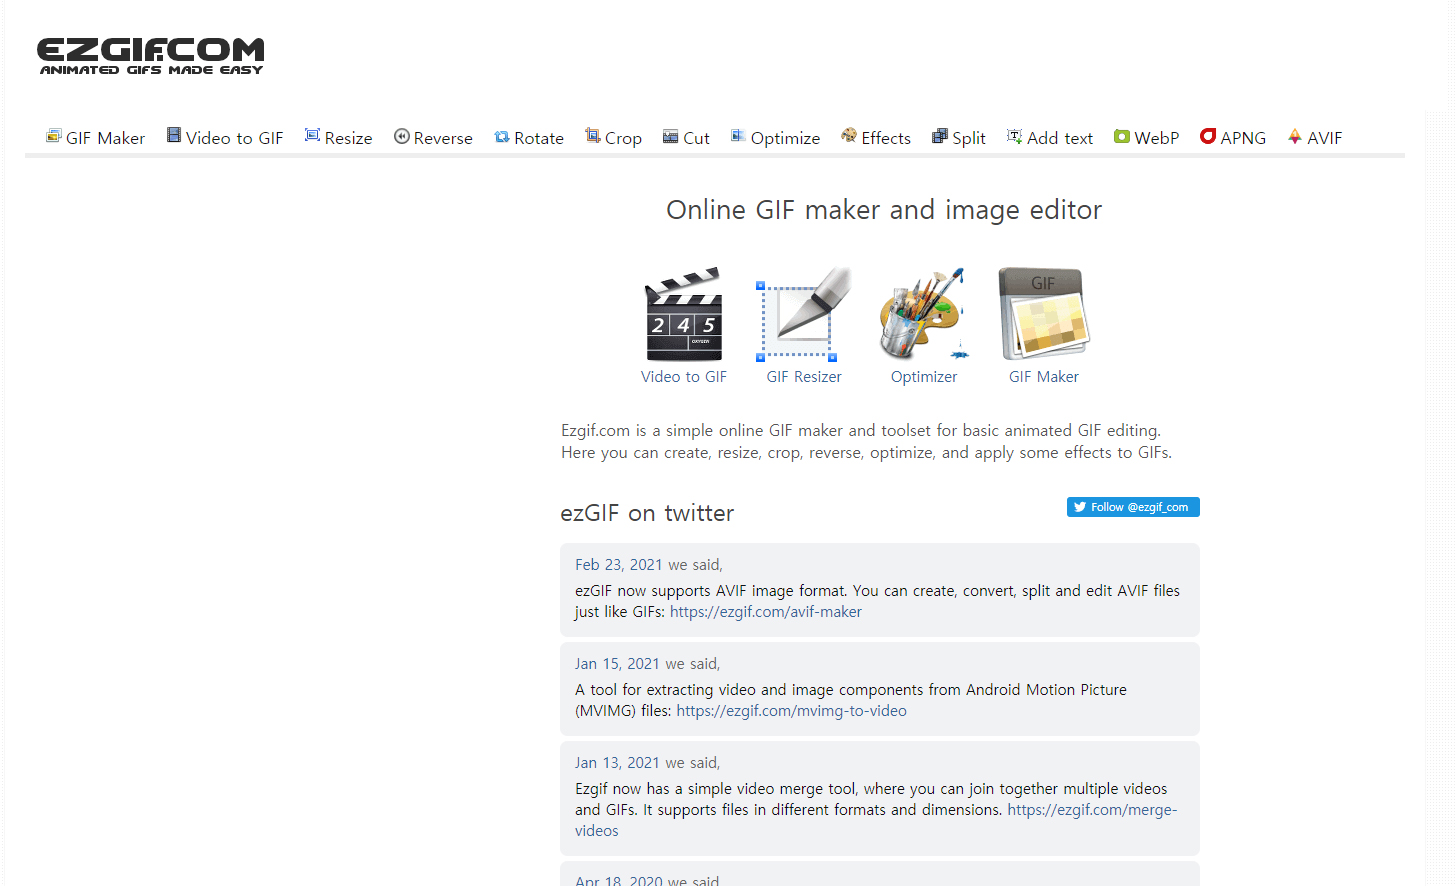Image resolution: width=1455 pixels, height=886 pixels.
Task: Open the Jan 13, 2021 tweet date link
Action: (x=617, y=763)
